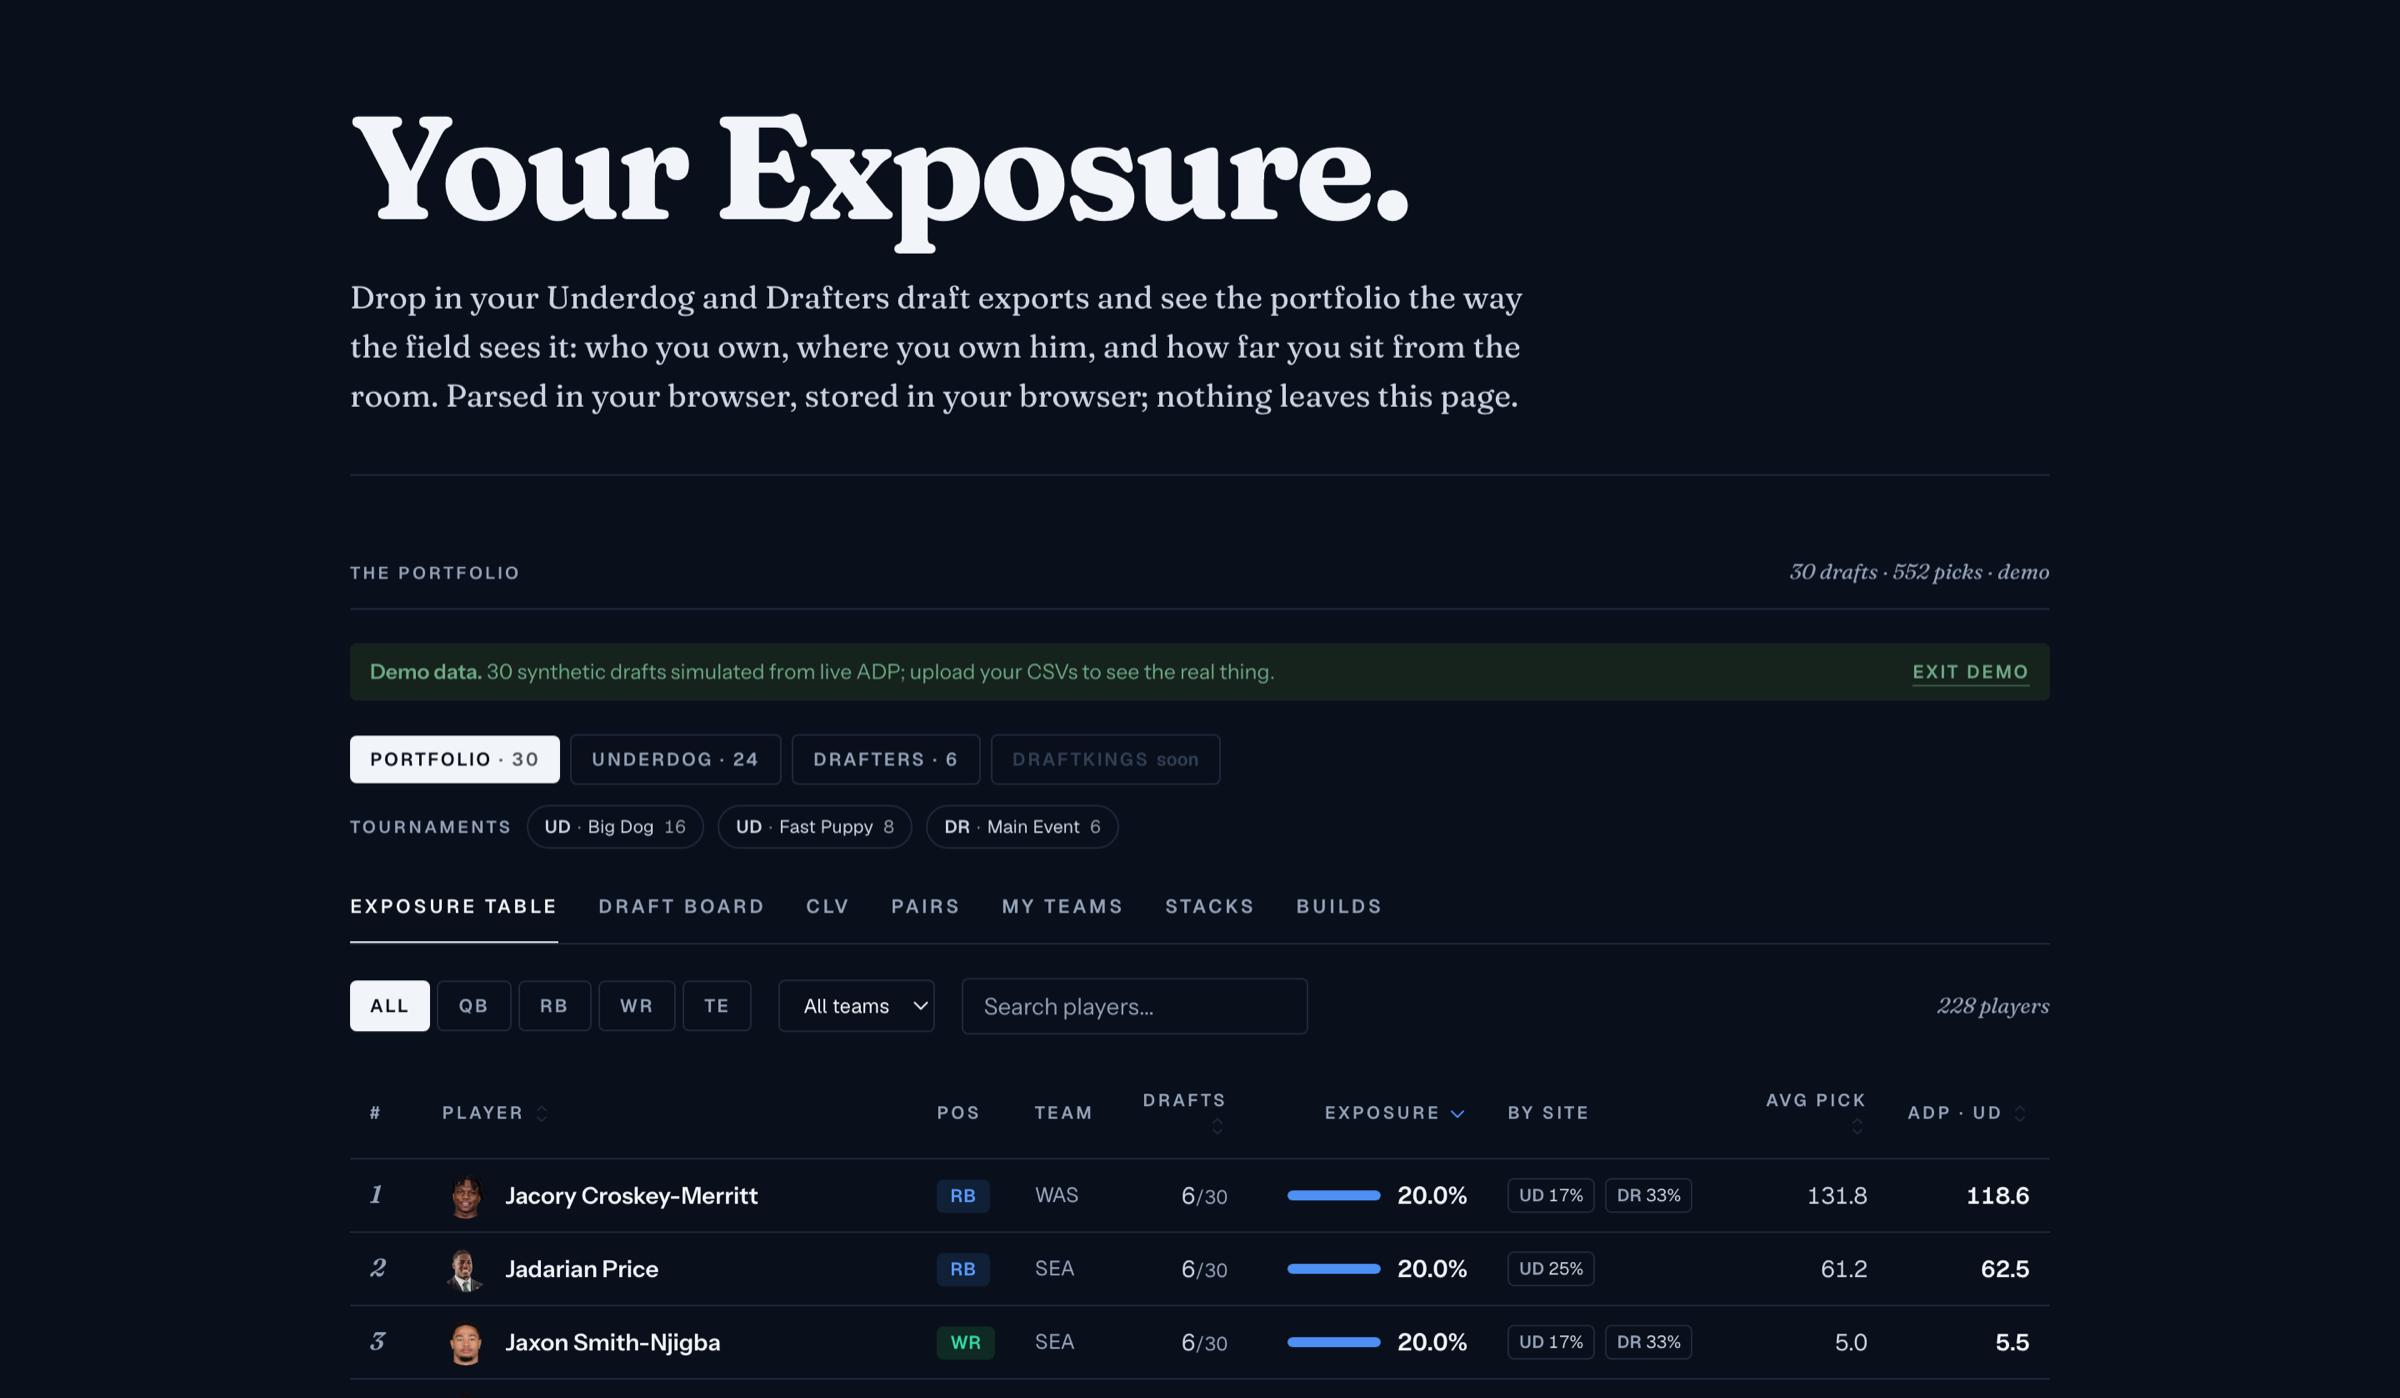Click the Exit Demo link

1971,672
